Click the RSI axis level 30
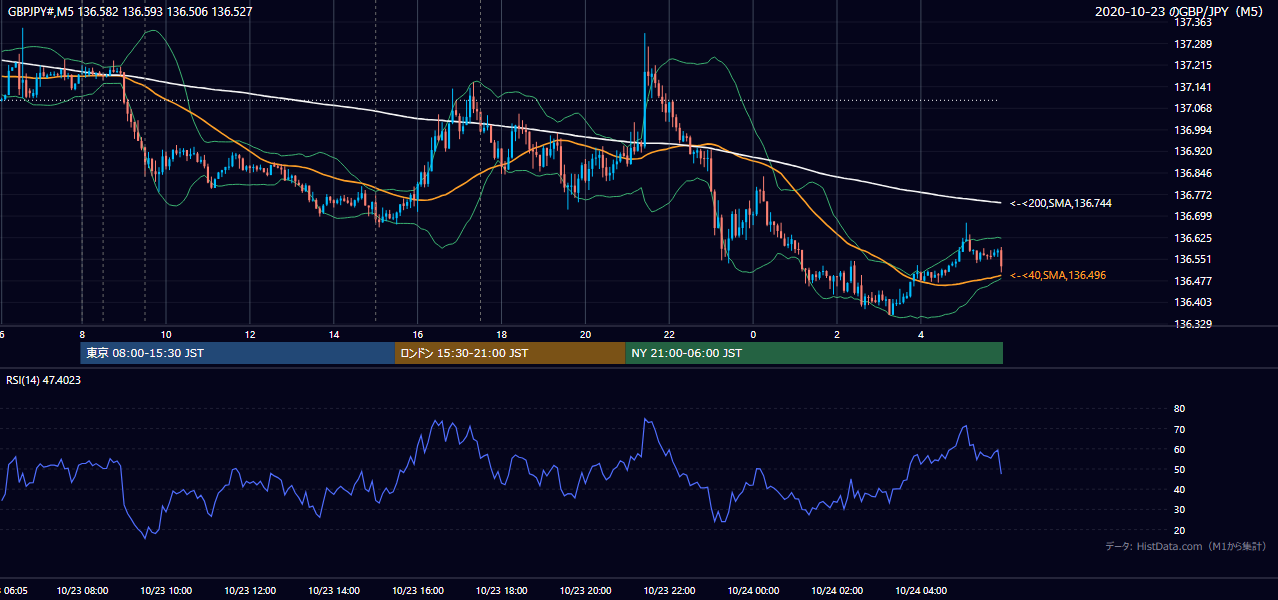 1180,510
